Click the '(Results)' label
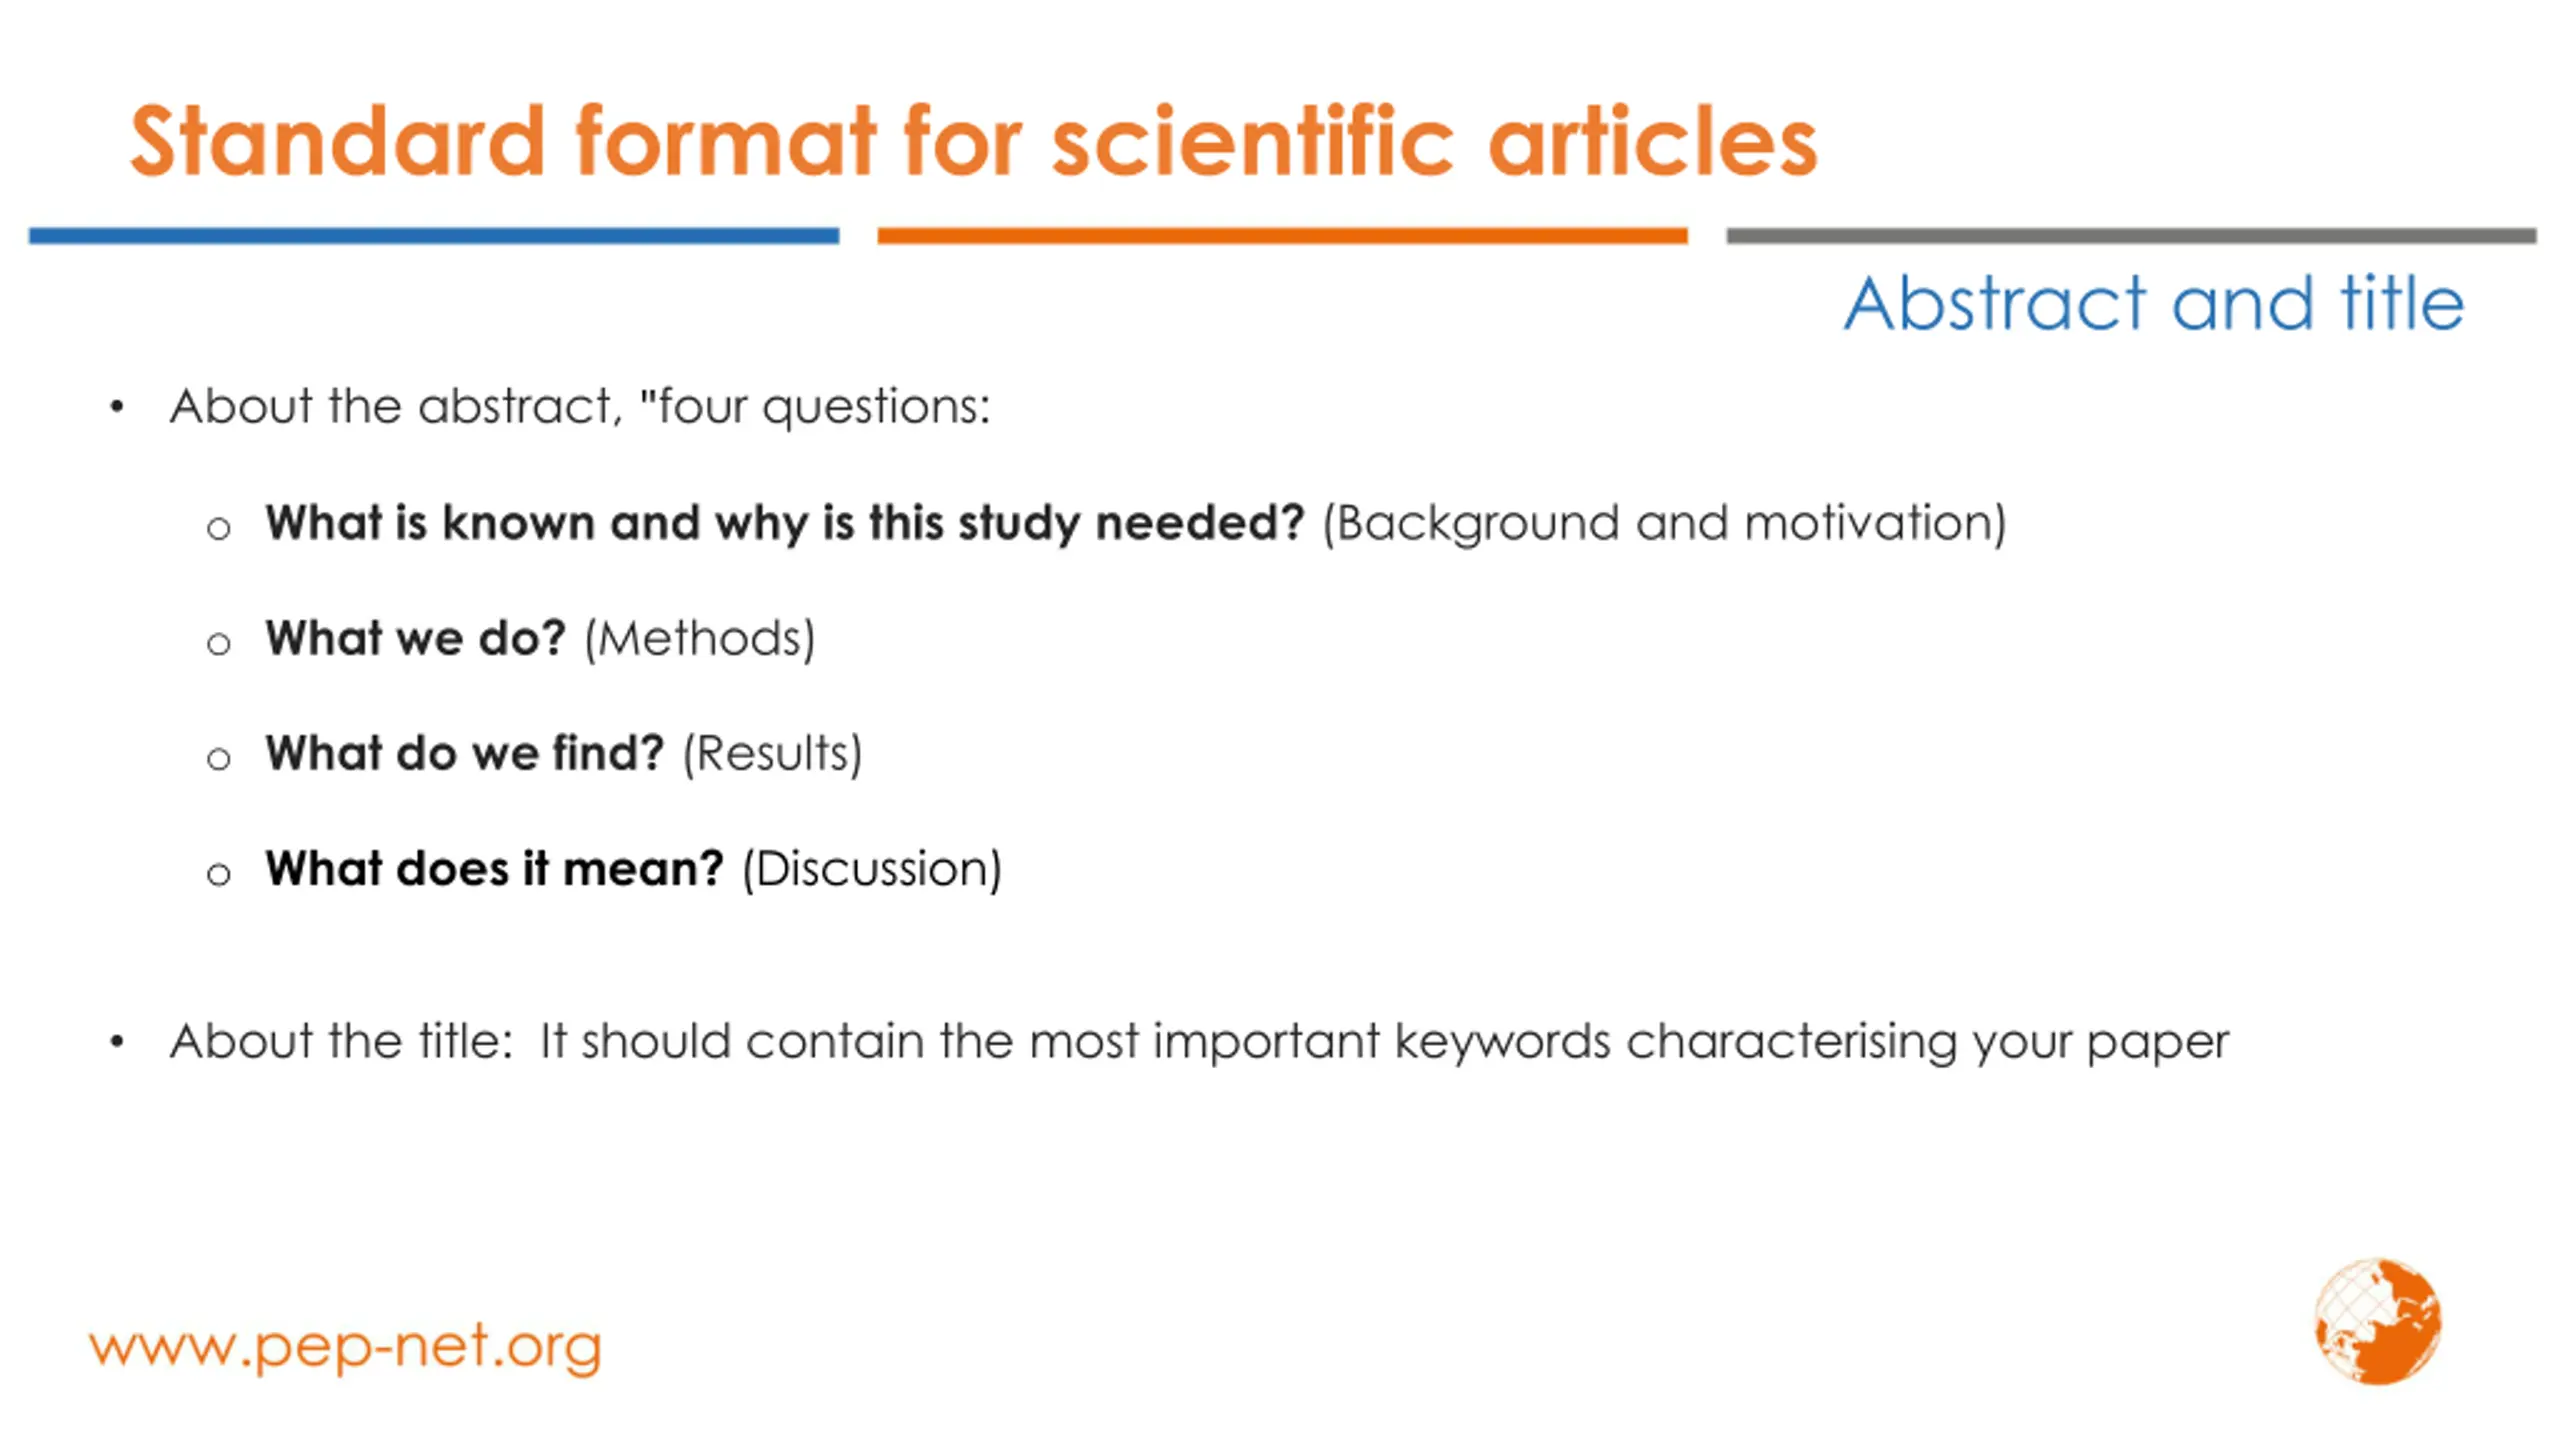Screen dimensions: 2560x1440 (772, 754)
